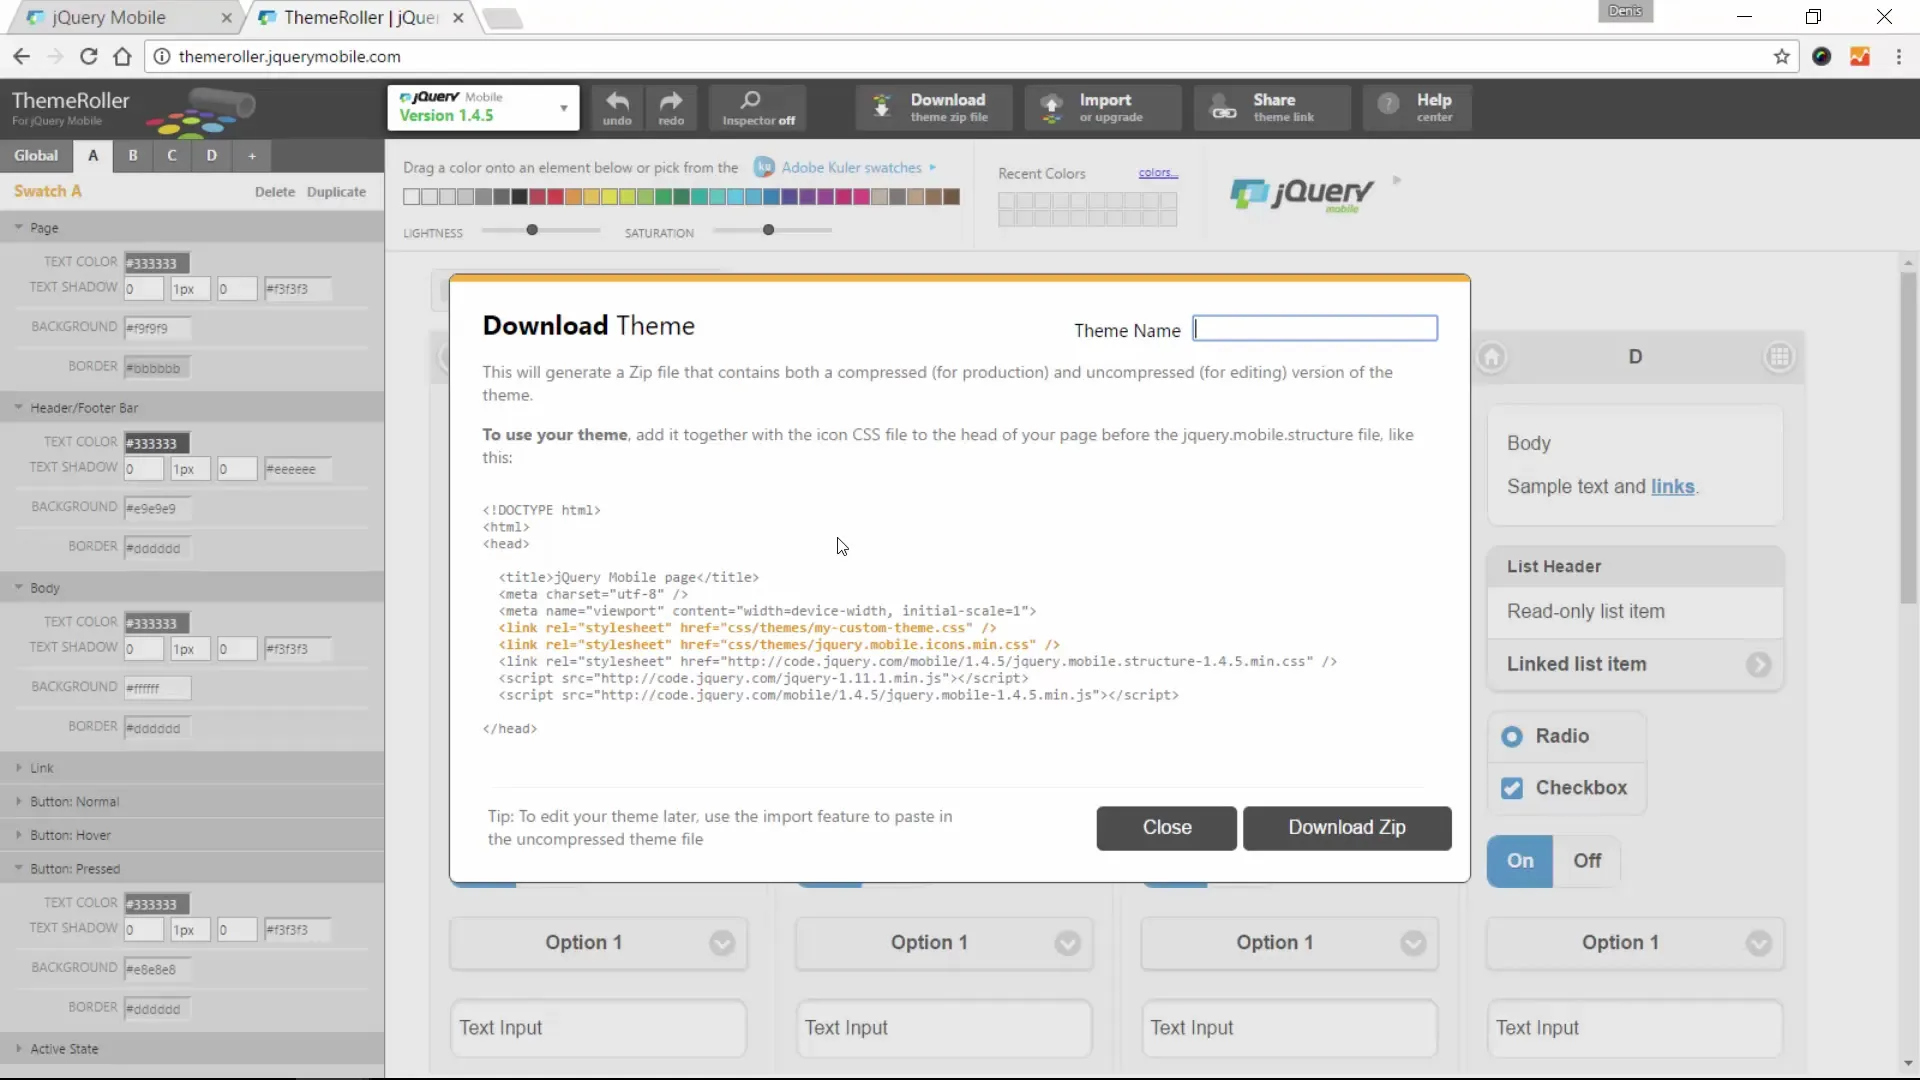The image size is (1920, 1080).
Task: Open the jQuery Mobile version dropdown
Action: (483, 107)
